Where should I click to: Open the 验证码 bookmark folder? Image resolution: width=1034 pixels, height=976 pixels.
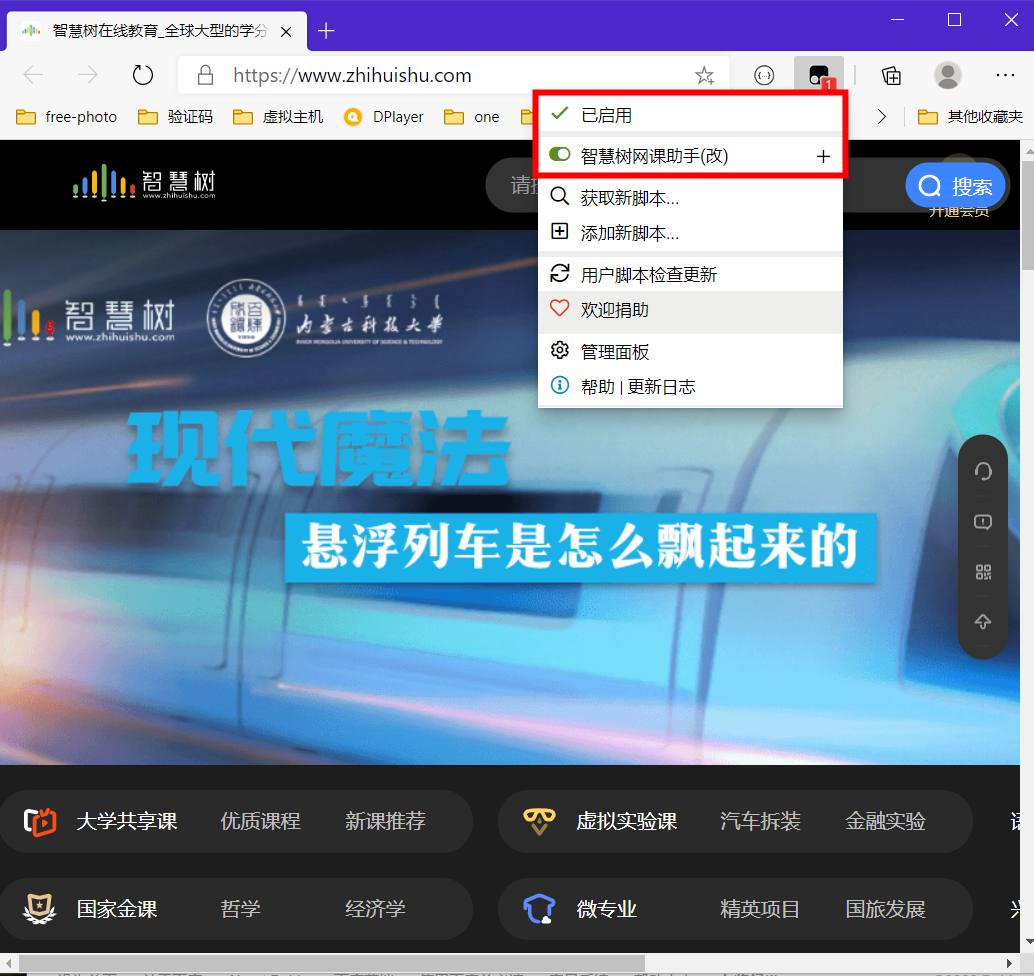tap(175, 117)
